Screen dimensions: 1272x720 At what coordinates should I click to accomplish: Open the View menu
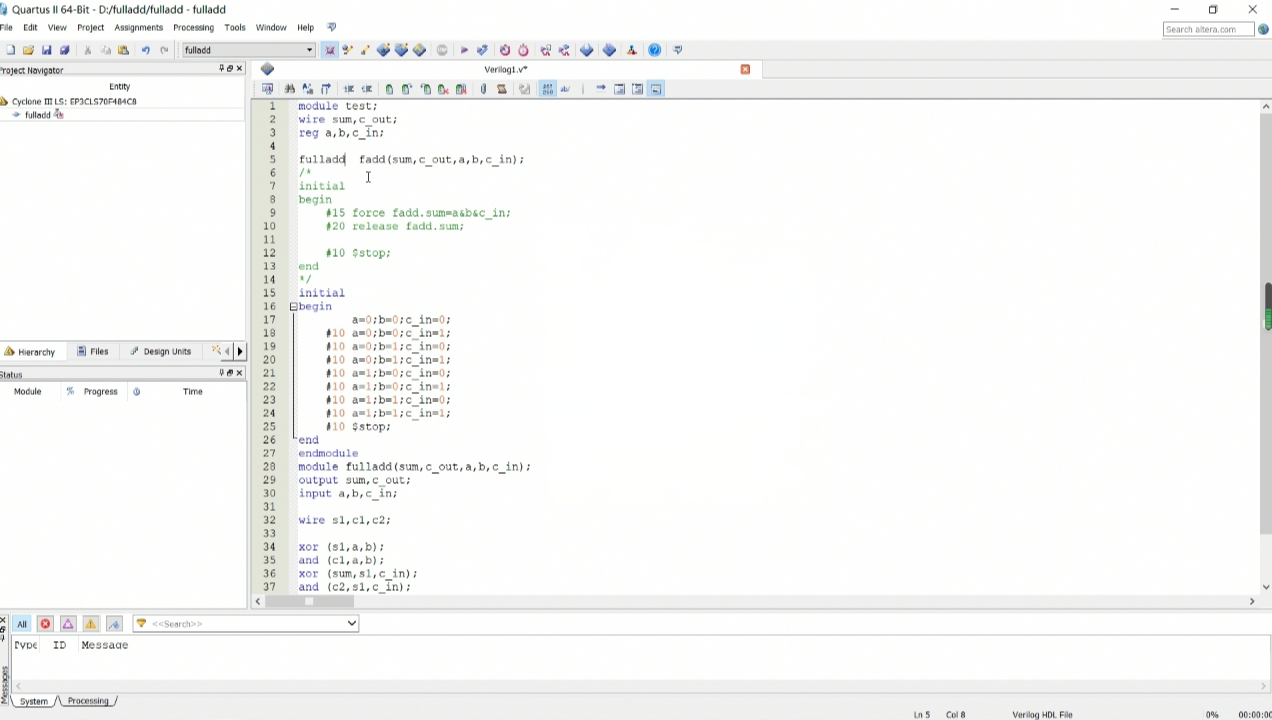57,28
